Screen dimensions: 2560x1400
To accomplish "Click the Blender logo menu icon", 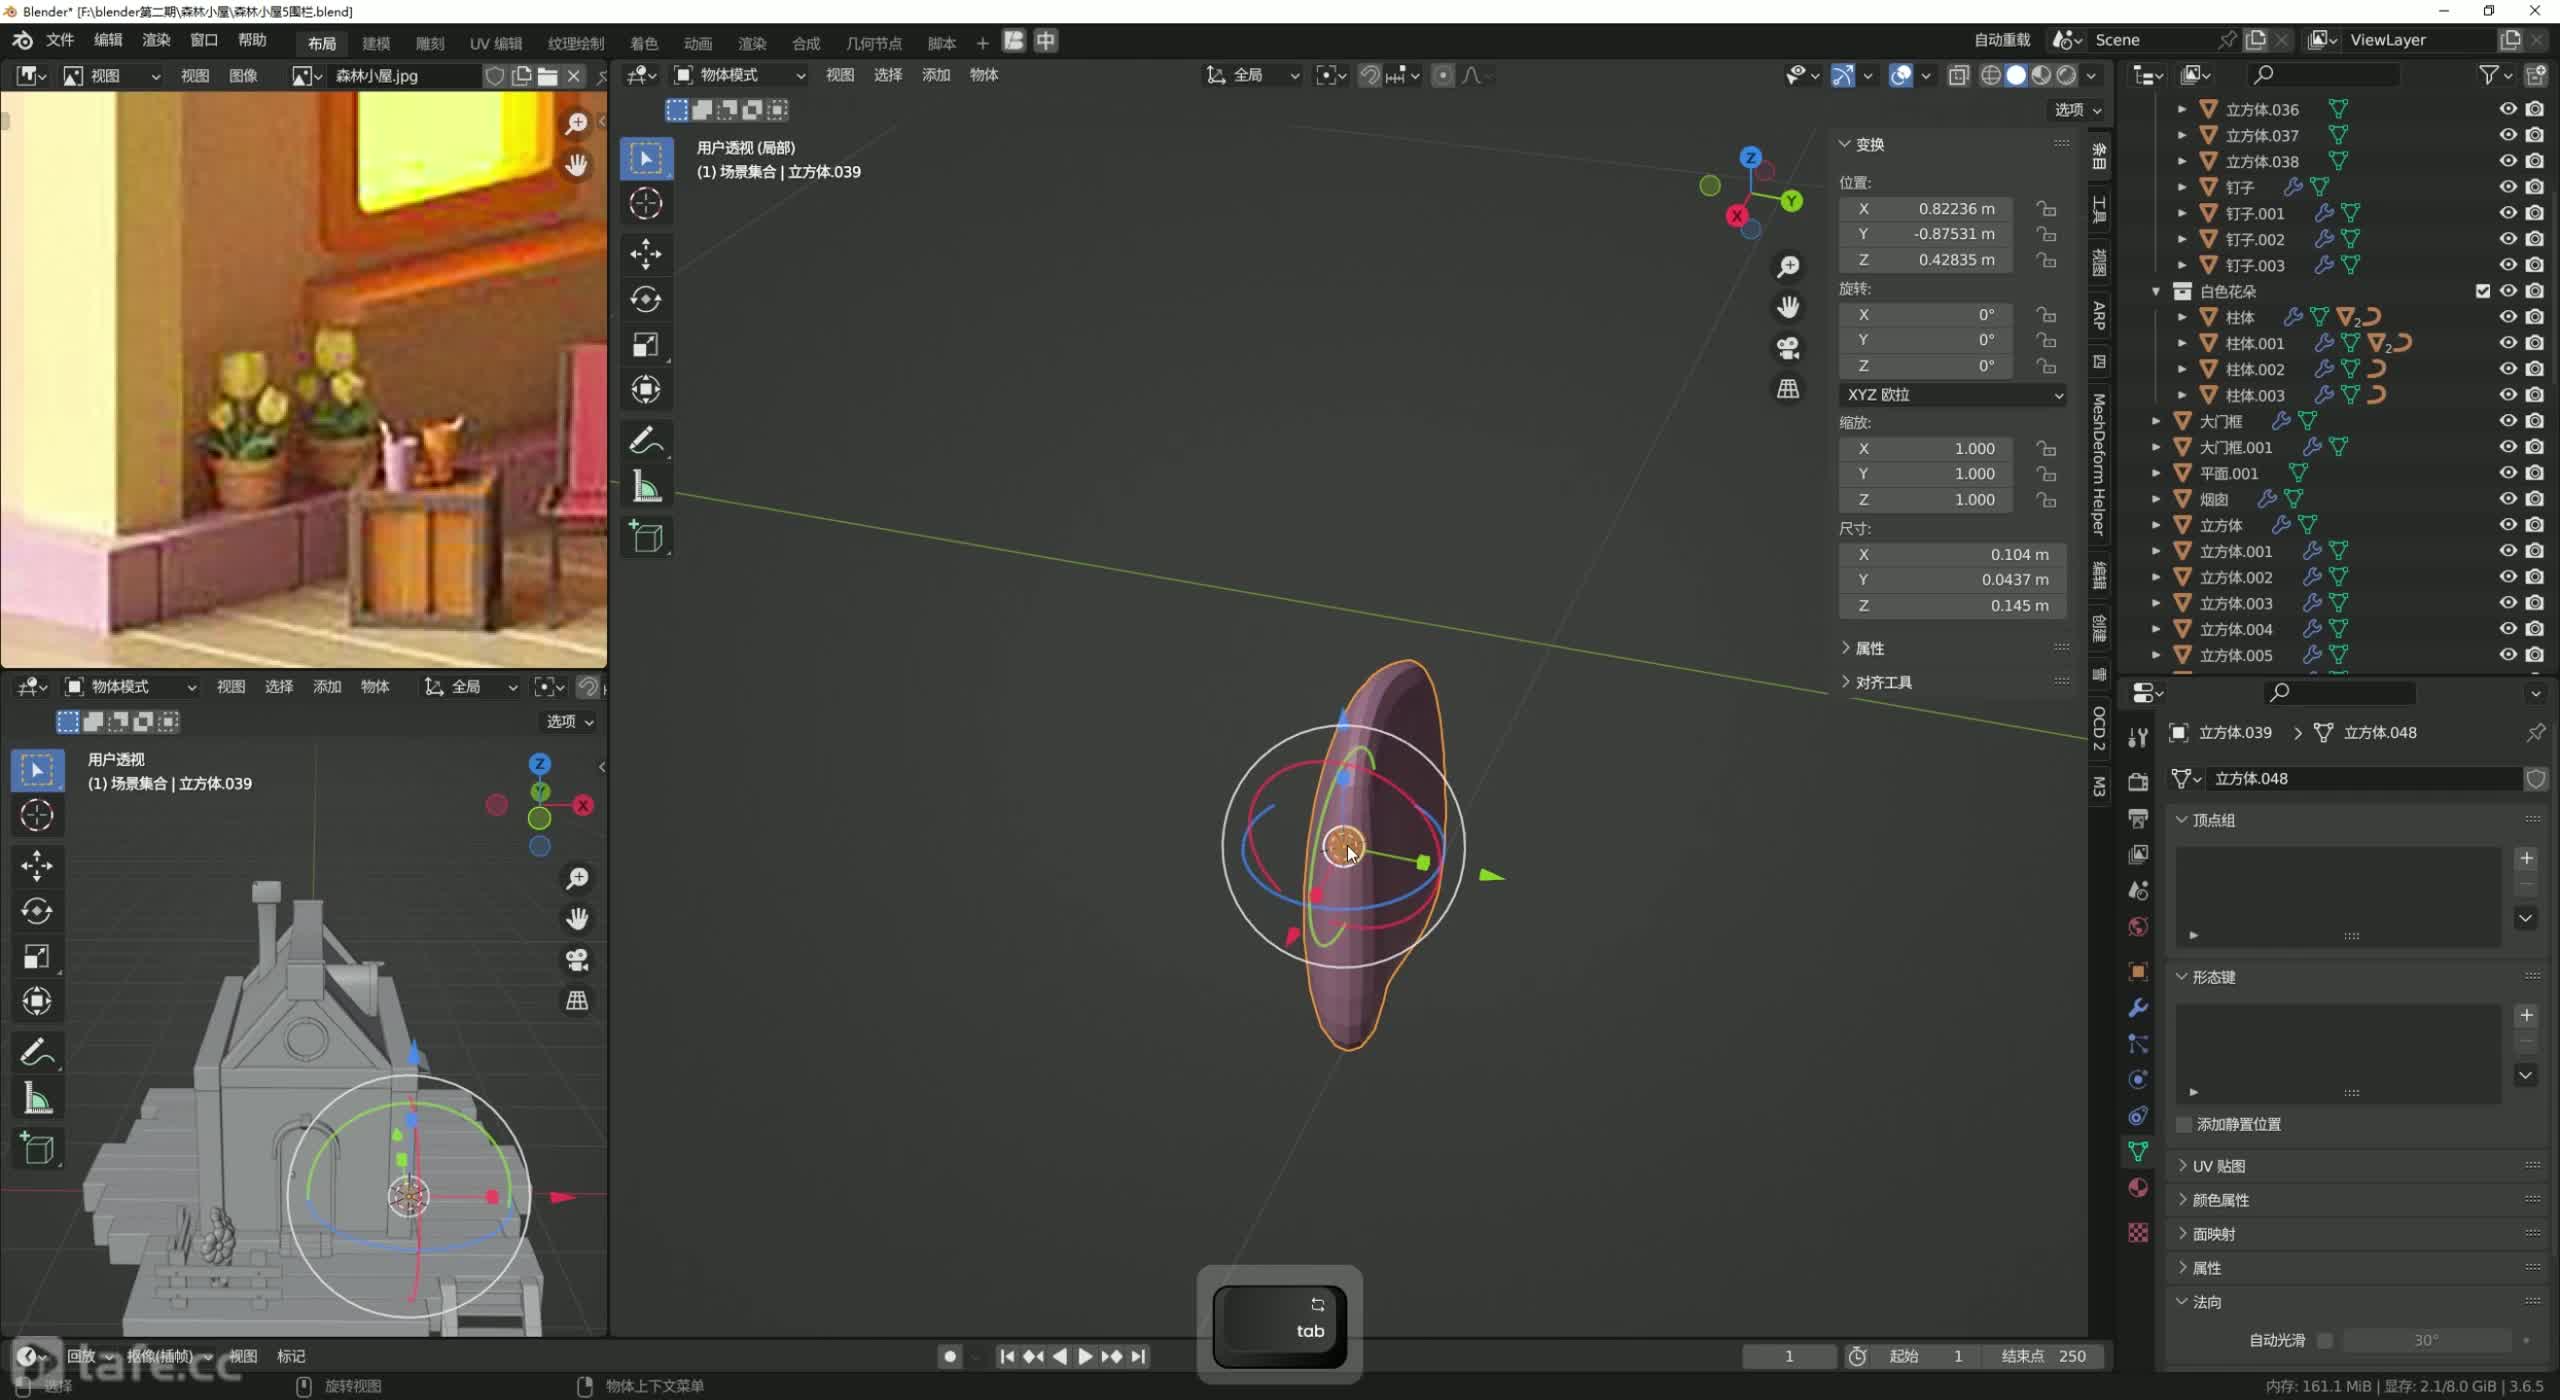I will point(22,40).
